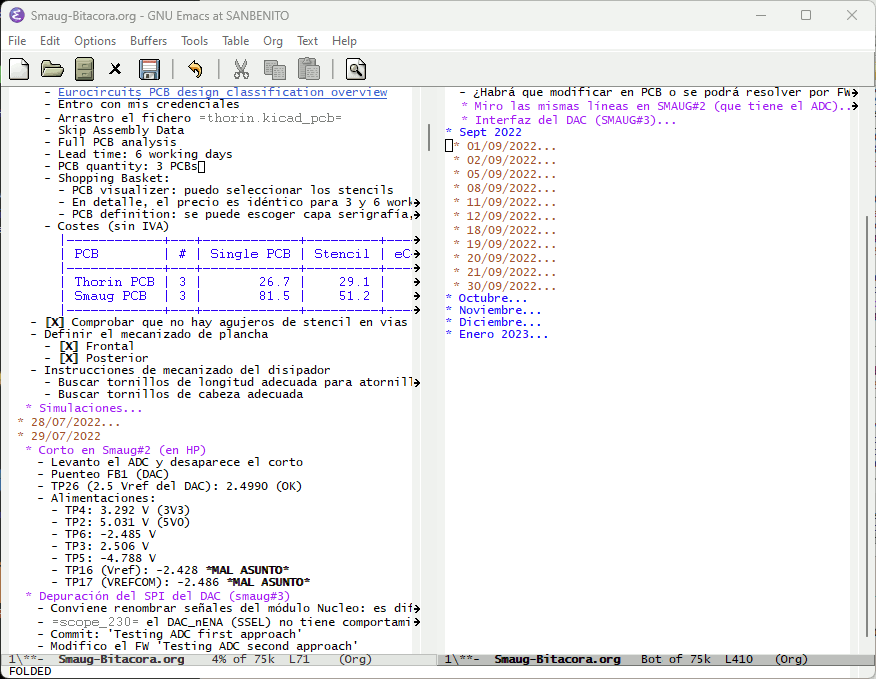Toggle the 'Frontal' checkbox
The width and height of the screenshot is (876, 679).
click(x=68, y=346)
